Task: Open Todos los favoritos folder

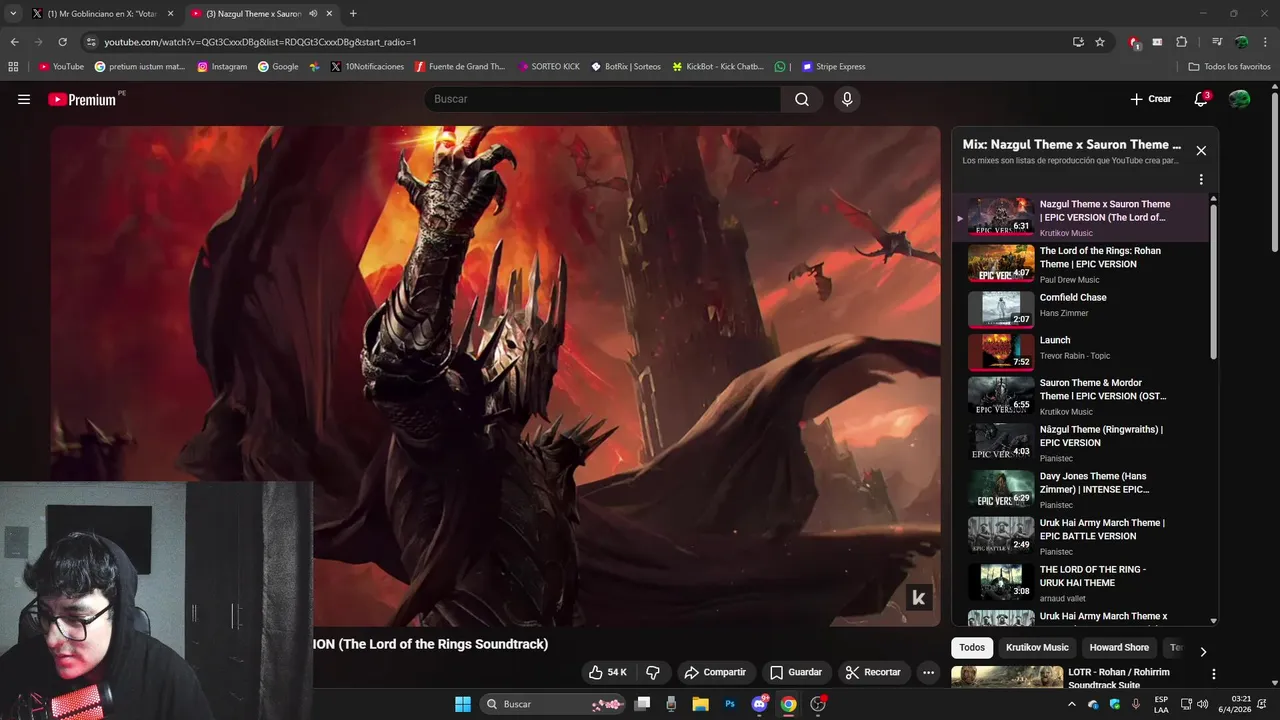Action: (x=1229, y=66)
